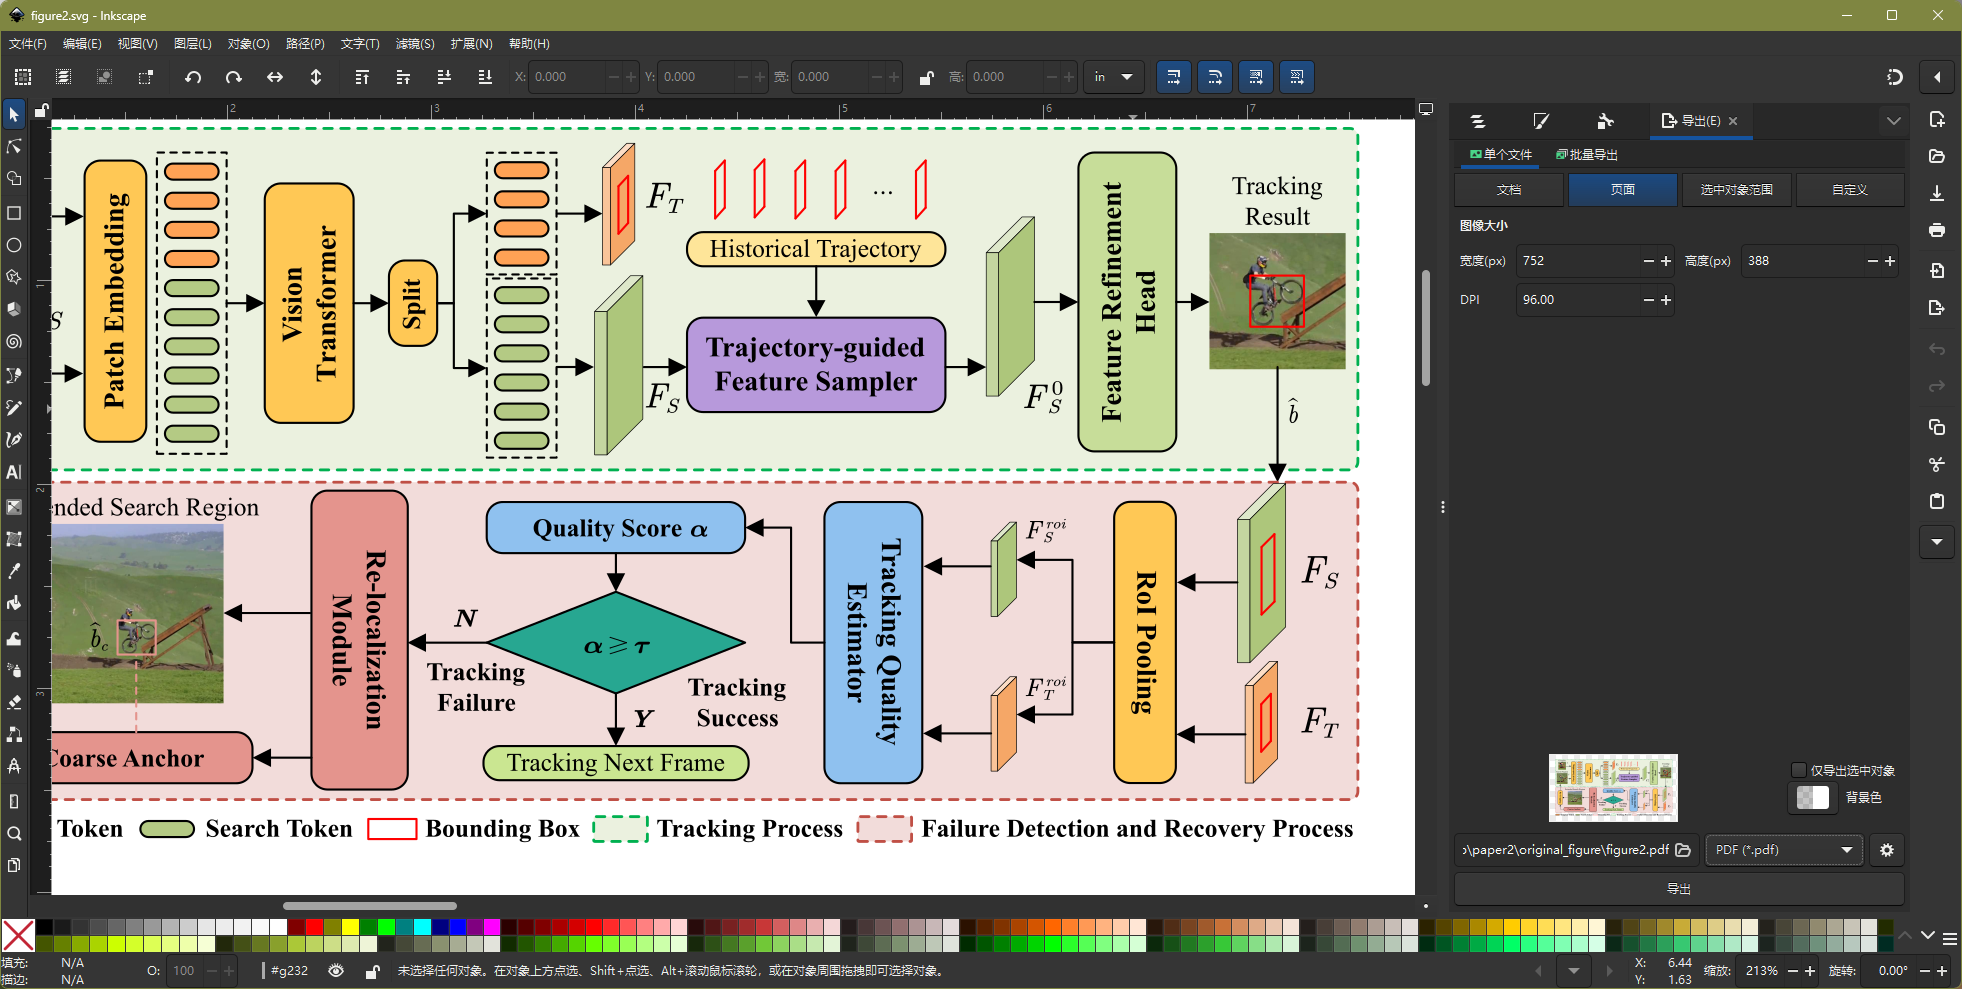Open the 路径(P) menu
This screenshot has height=989, width=1962.
[x=305, y=44]
